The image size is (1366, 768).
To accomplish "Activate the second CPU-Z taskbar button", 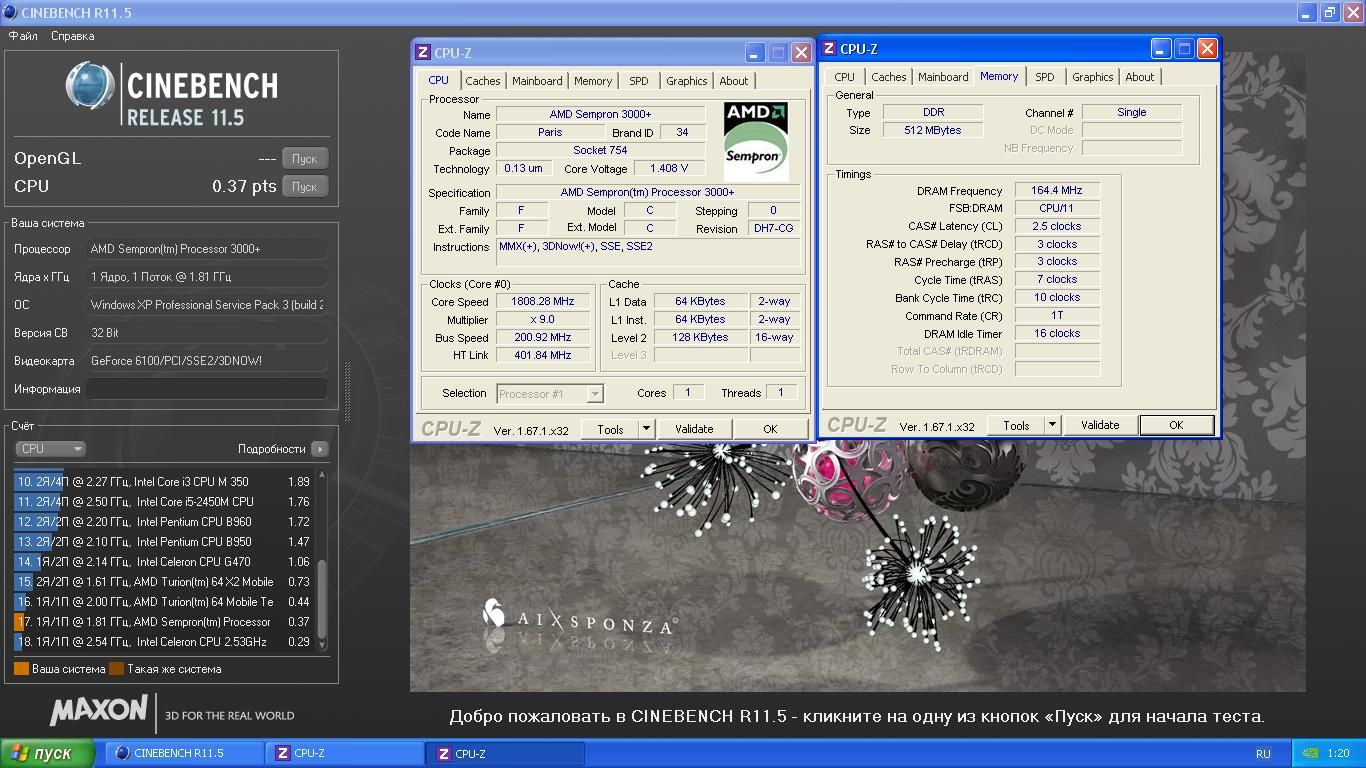I will (x=505, y=754).
